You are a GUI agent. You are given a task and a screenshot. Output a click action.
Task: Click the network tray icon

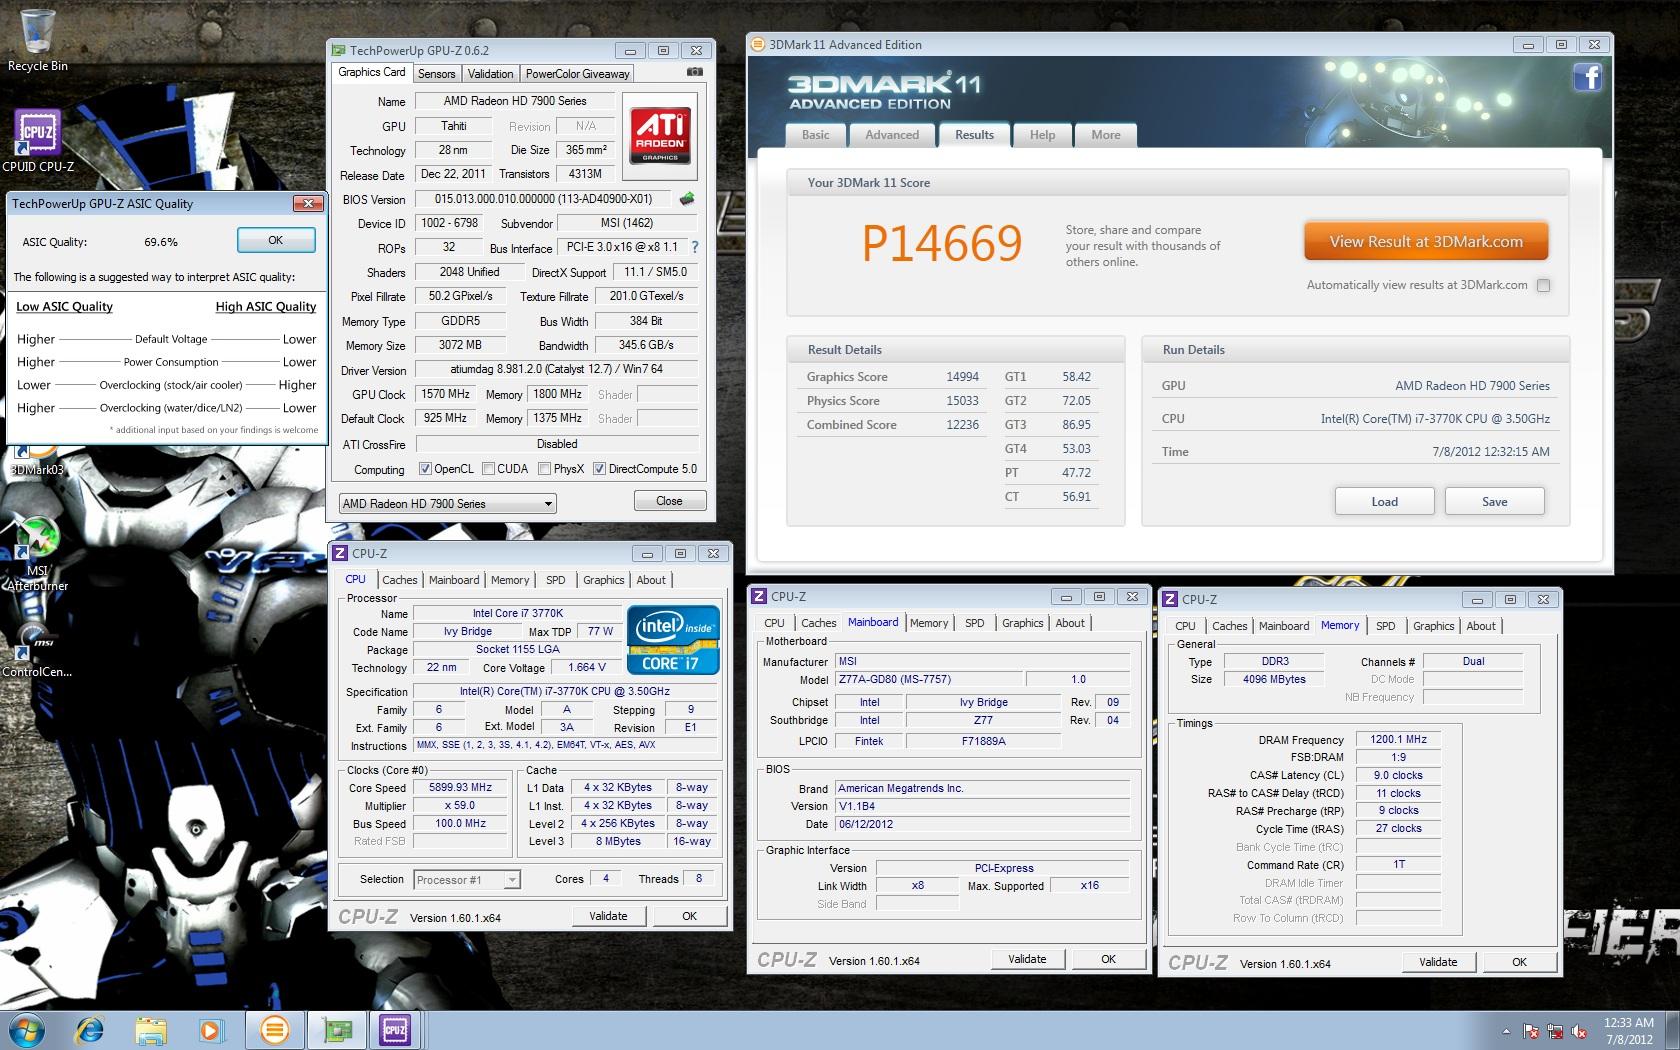1555,1031
